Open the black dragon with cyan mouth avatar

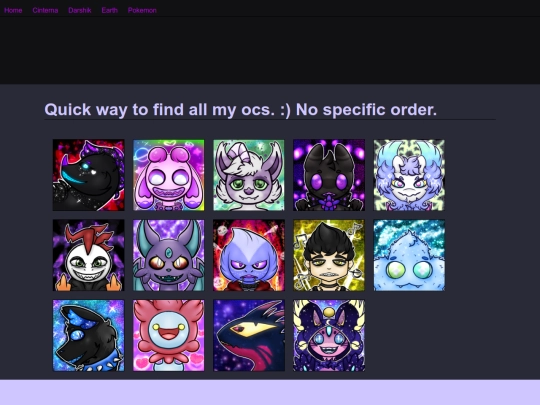click(89, 175)
